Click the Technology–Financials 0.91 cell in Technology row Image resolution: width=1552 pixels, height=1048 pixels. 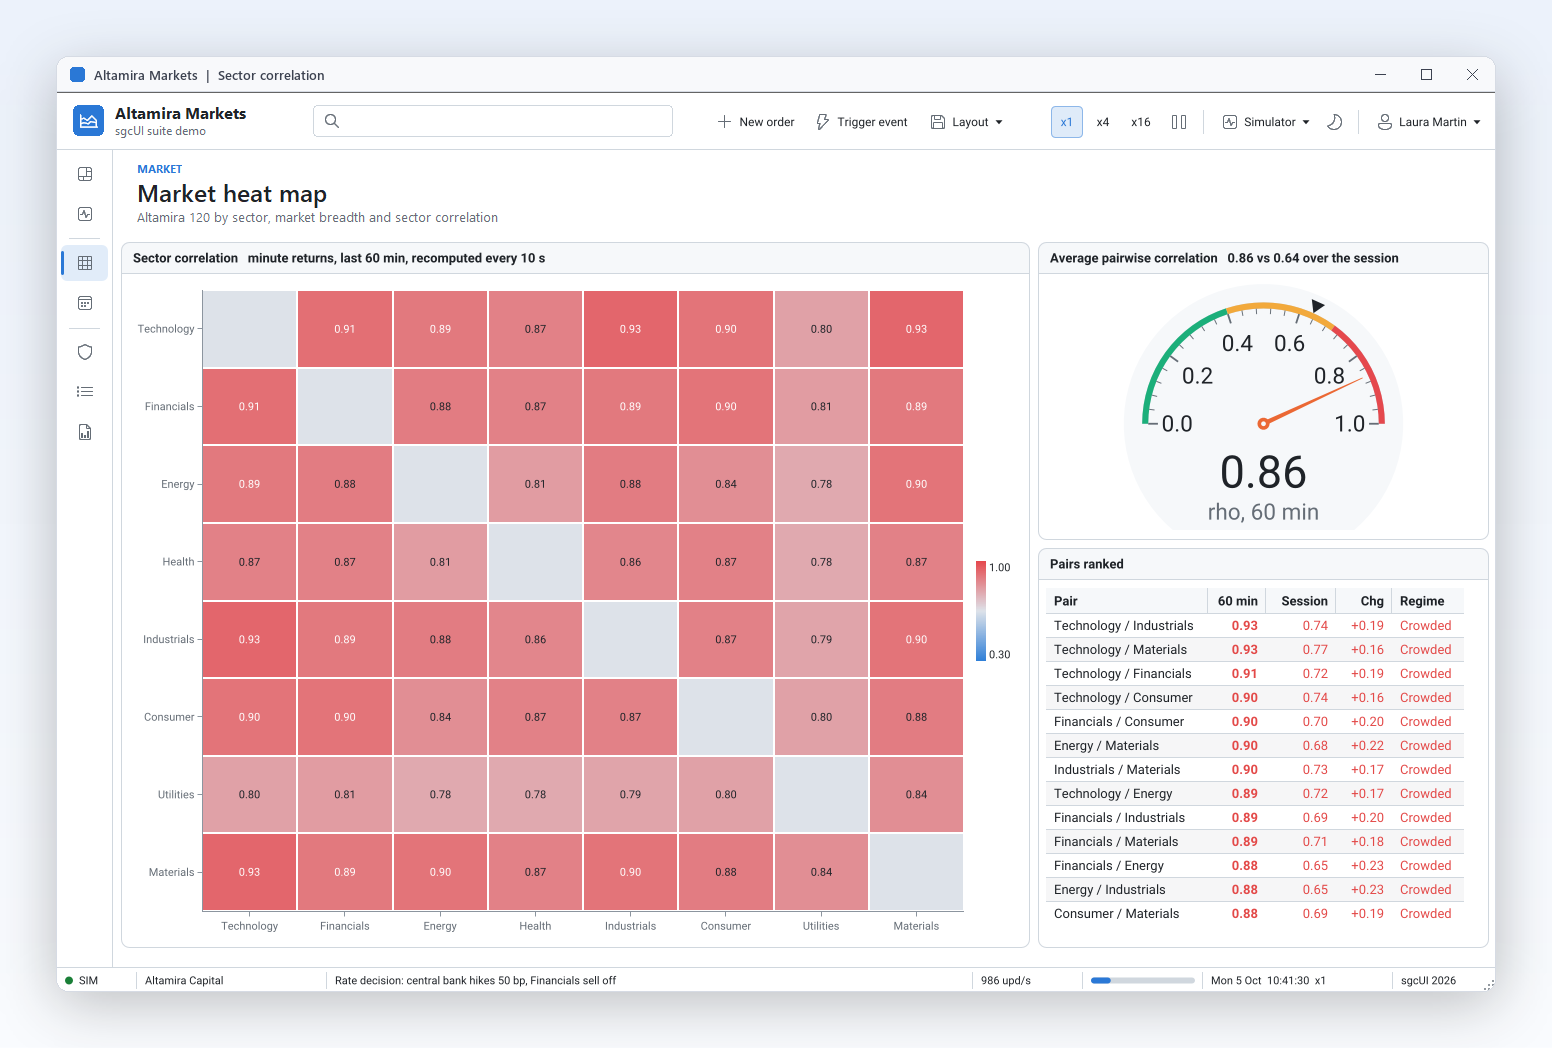click(345, 329)
